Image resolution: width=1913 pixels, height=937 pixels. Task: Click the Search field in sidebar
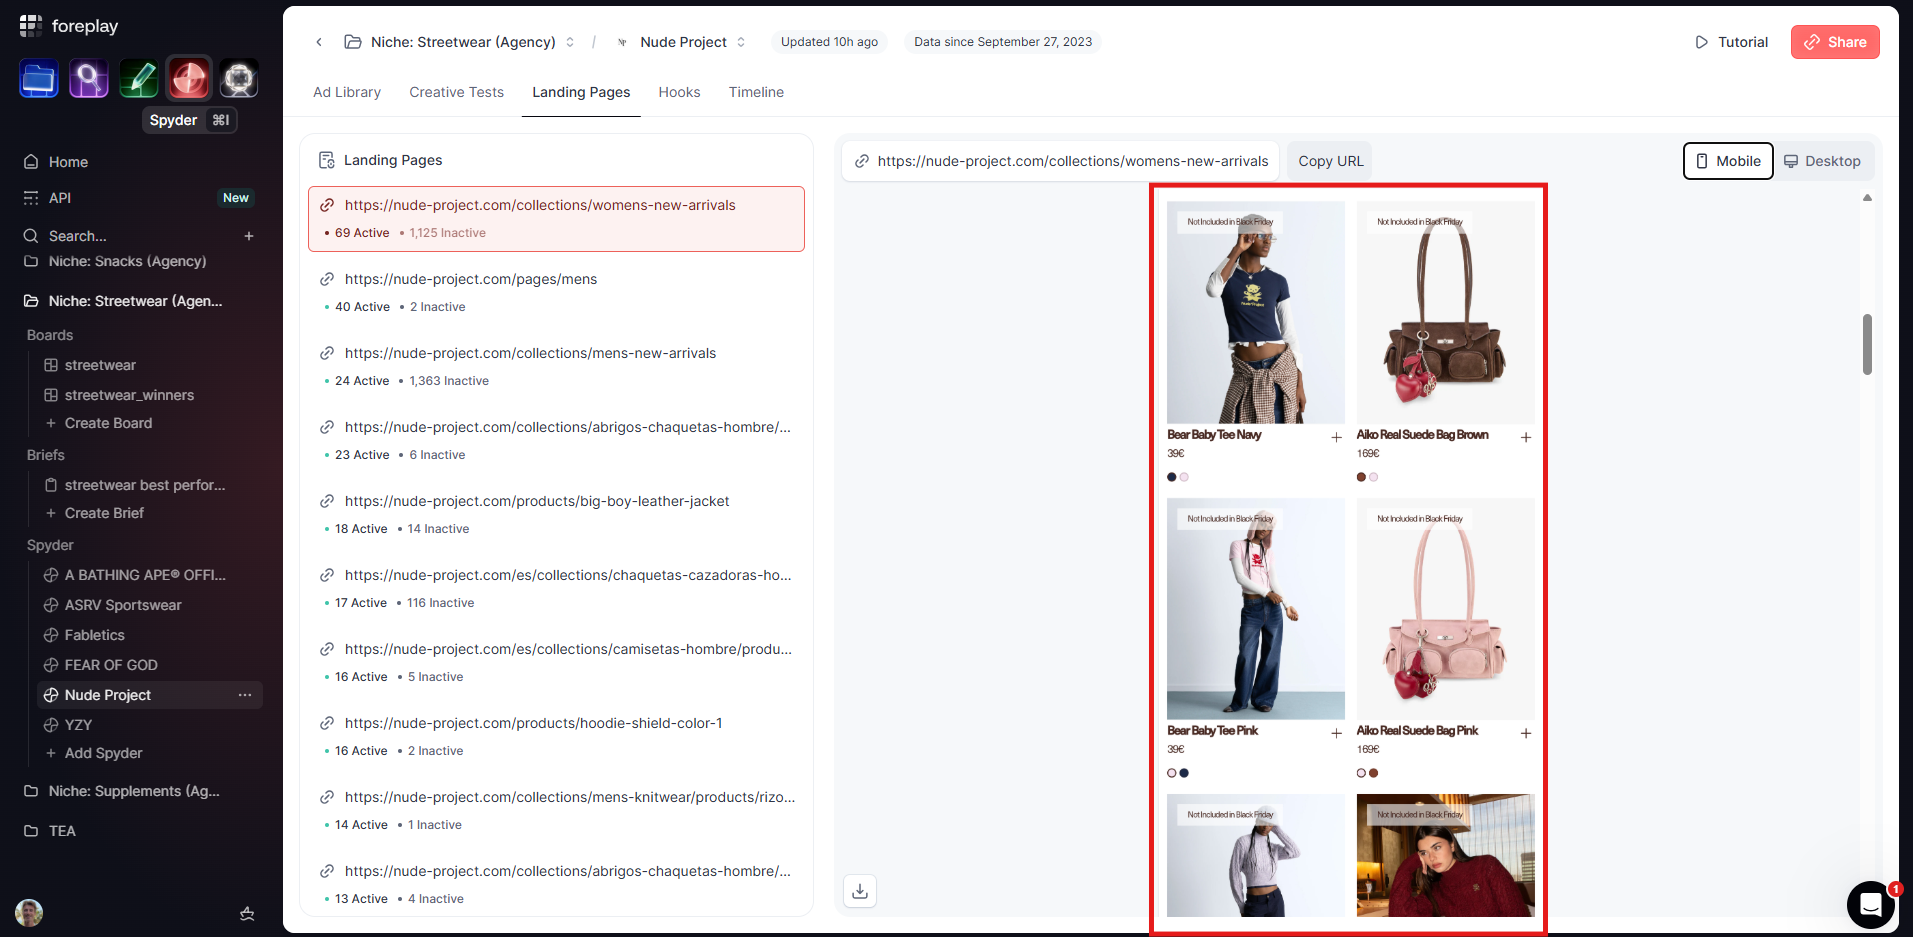click(78, 236)
